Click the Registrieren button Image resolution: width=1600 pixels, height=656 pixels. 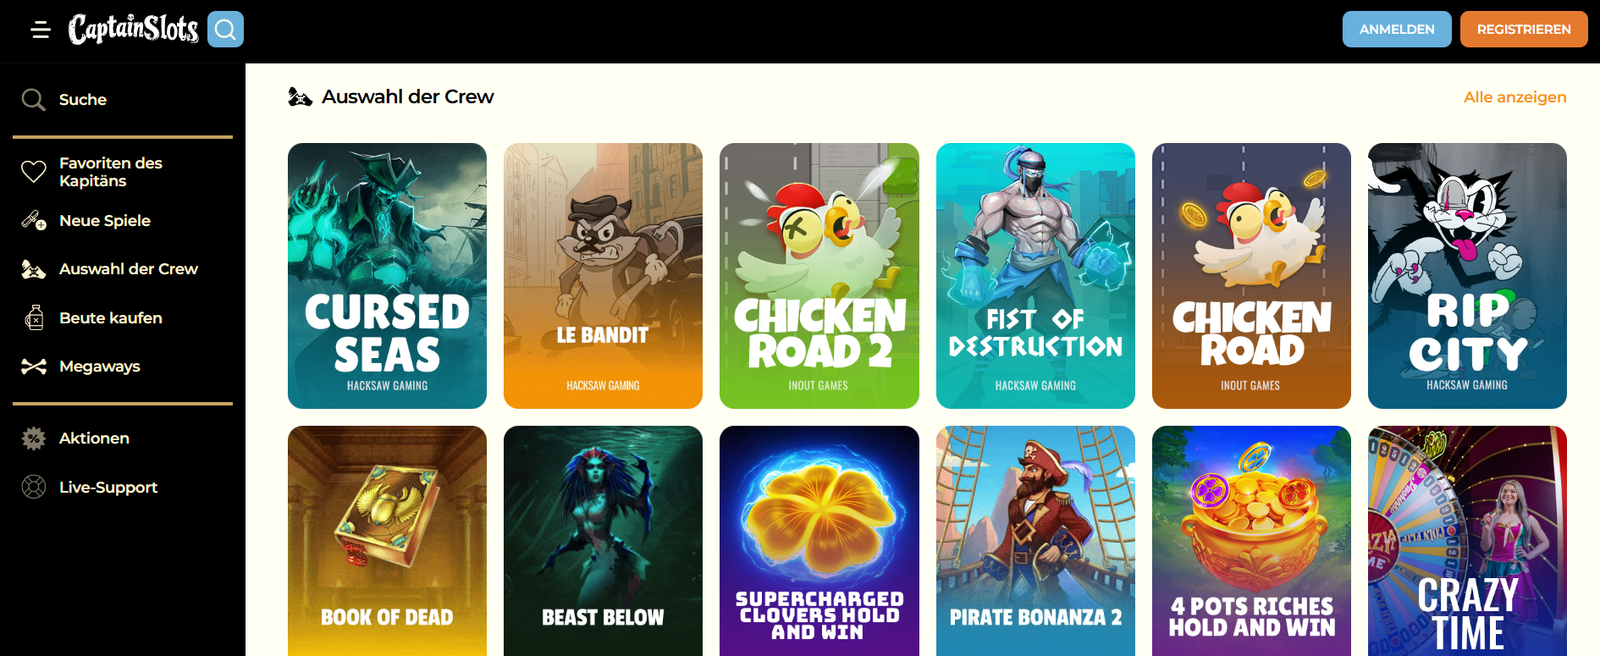(1524, 29)
